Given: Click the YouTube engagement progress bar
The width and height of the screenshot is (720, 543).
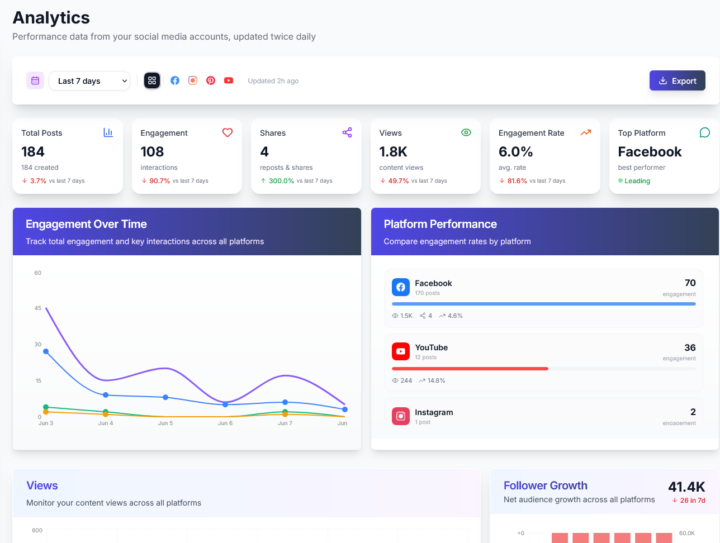Looking at the screenshot, I should coord(544,369).
